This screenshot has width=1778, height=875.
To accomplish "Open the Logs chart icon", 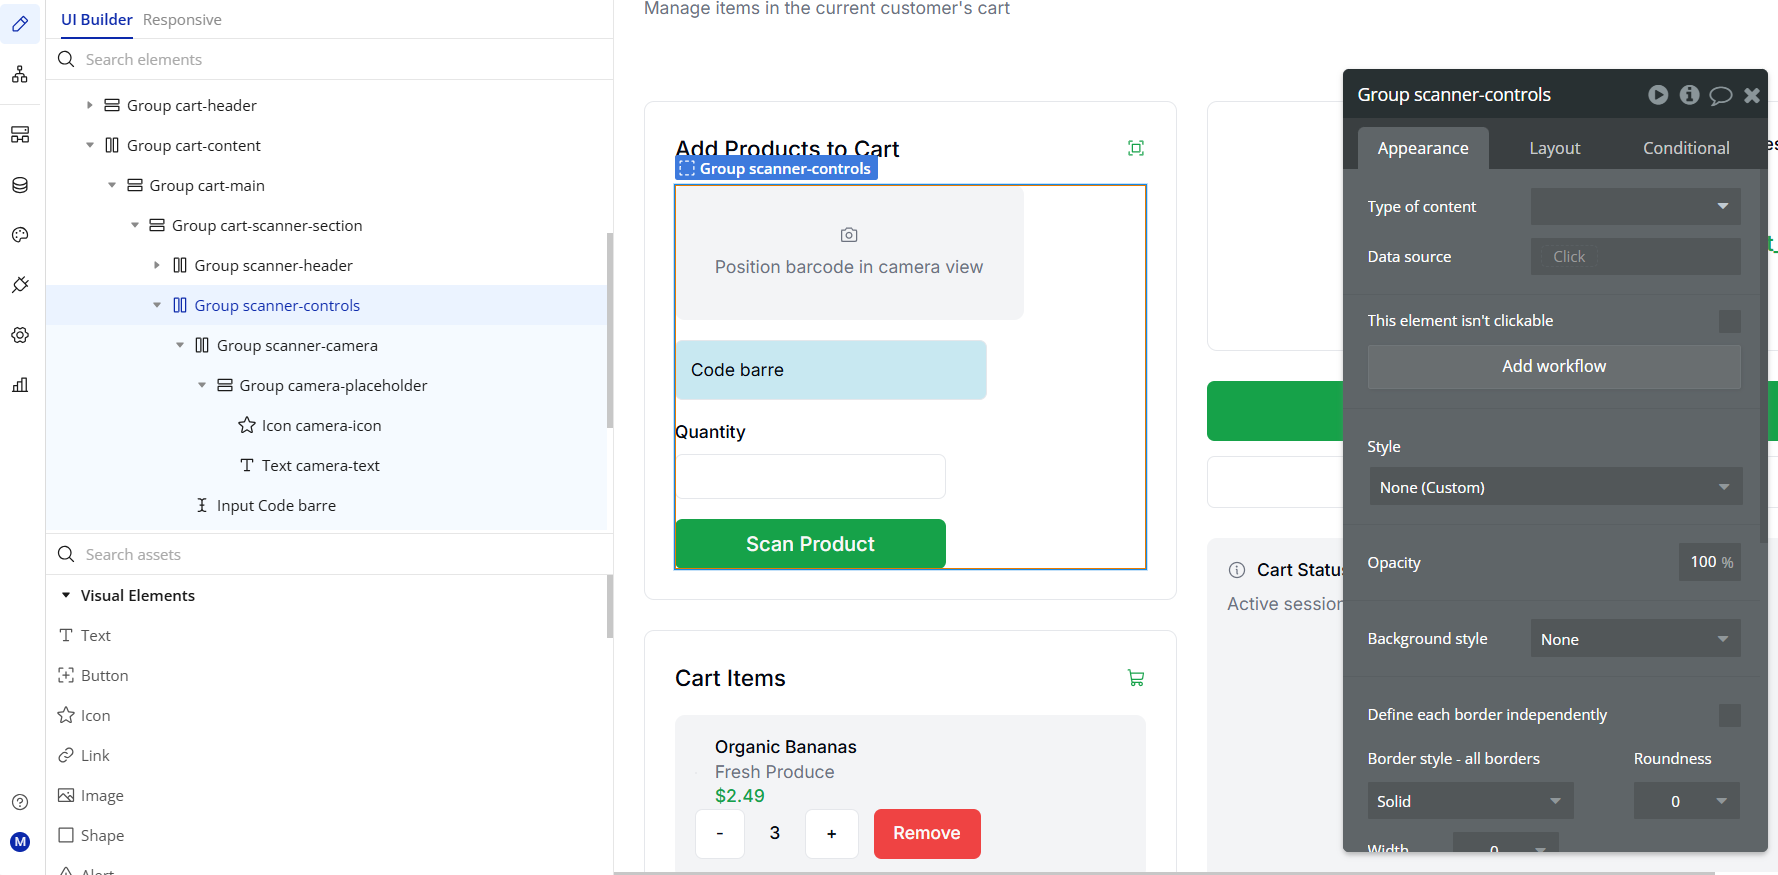I will tap(20, 385).
